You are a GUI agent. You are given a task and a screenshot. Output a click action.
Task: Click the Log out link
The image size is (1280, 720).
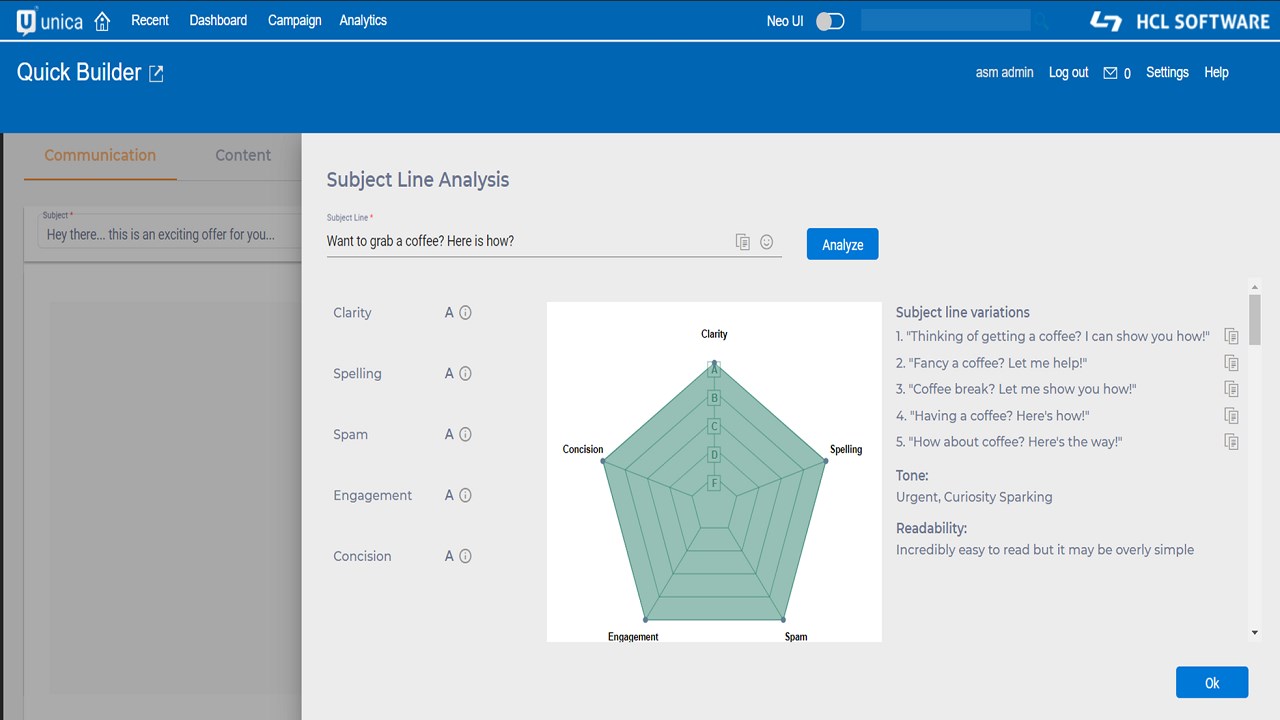click(x=1068, y=73)
